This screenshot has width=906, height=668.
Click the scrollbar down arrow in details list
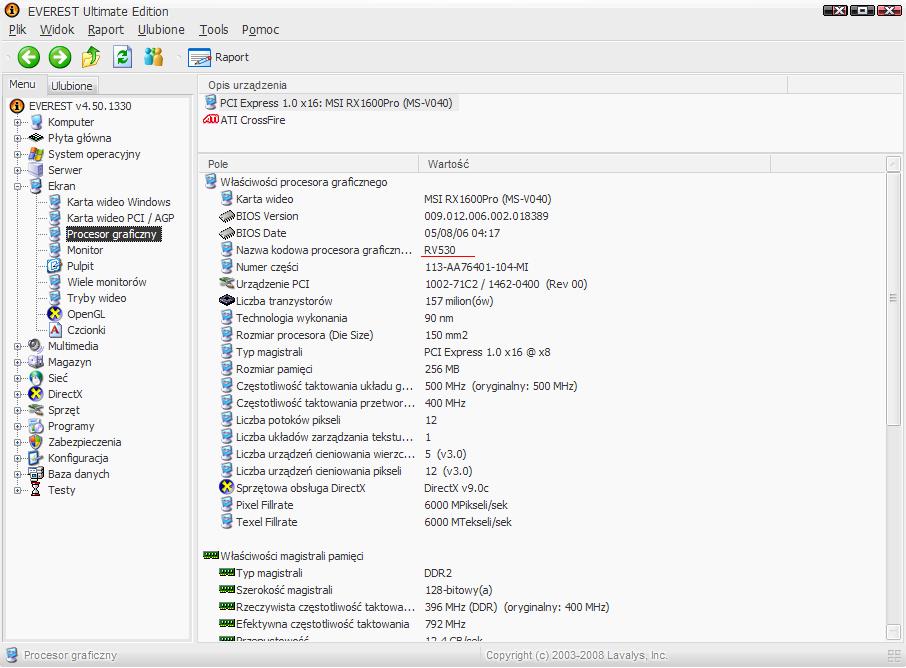click(893, 631)
